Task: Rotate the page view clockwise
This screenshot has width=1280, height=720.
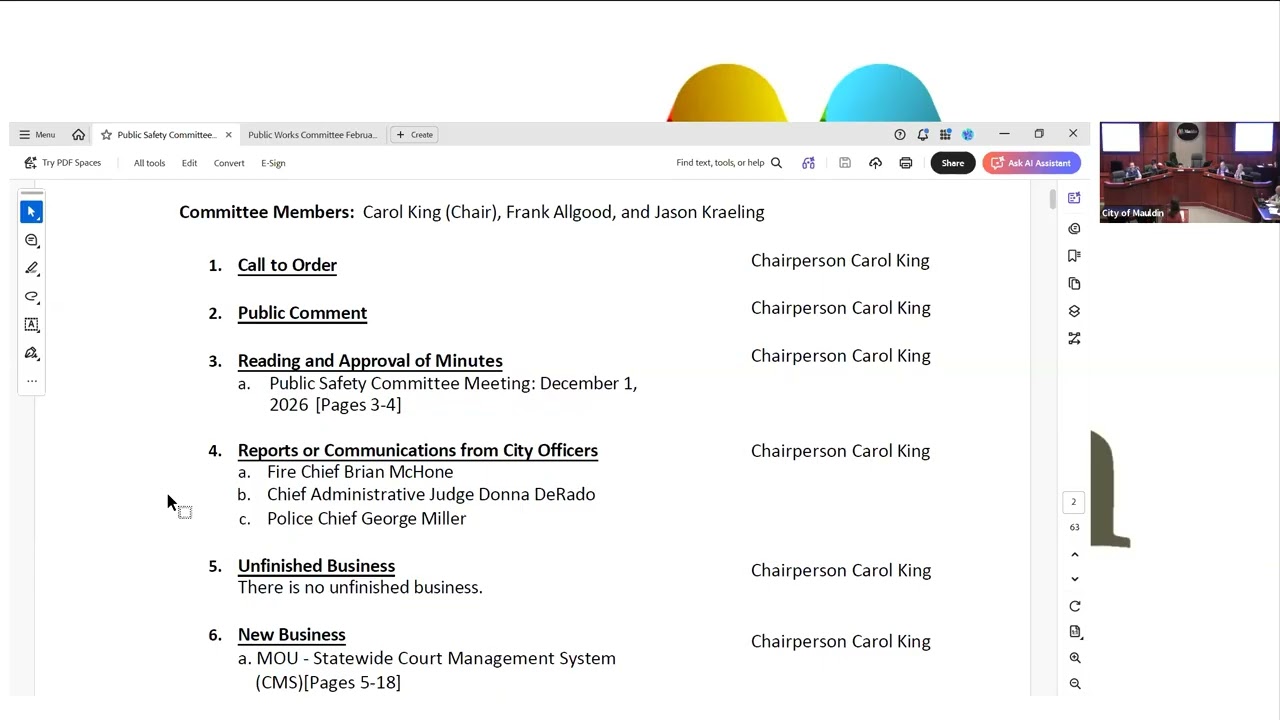Action: point(1075,606)
